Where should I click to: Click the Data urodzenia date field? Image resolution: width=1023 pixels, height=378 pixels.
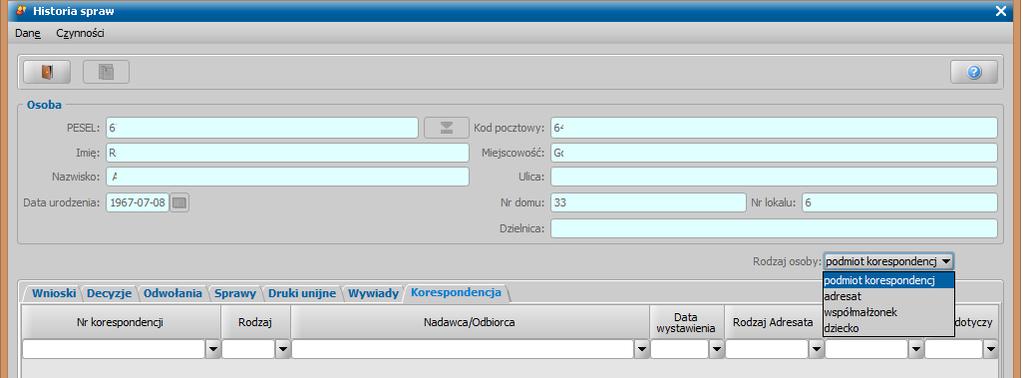coord(138,203)
